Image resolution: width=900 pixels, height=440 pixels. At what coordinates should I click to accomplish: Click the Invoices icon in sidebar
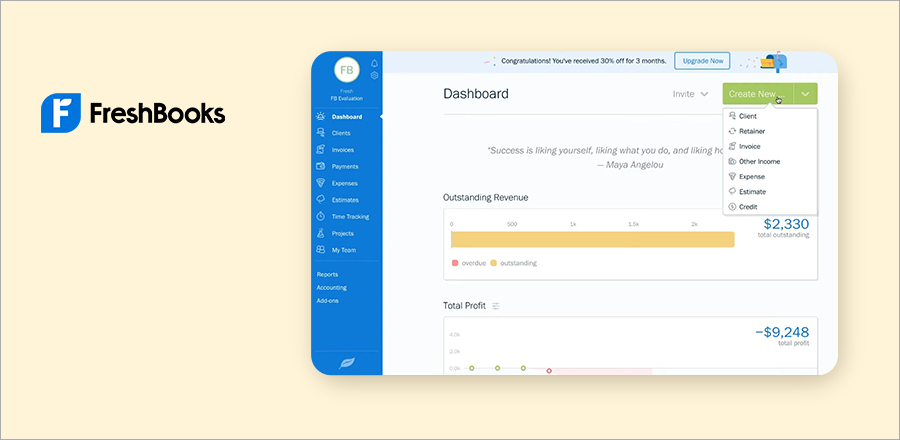[321, 150]
